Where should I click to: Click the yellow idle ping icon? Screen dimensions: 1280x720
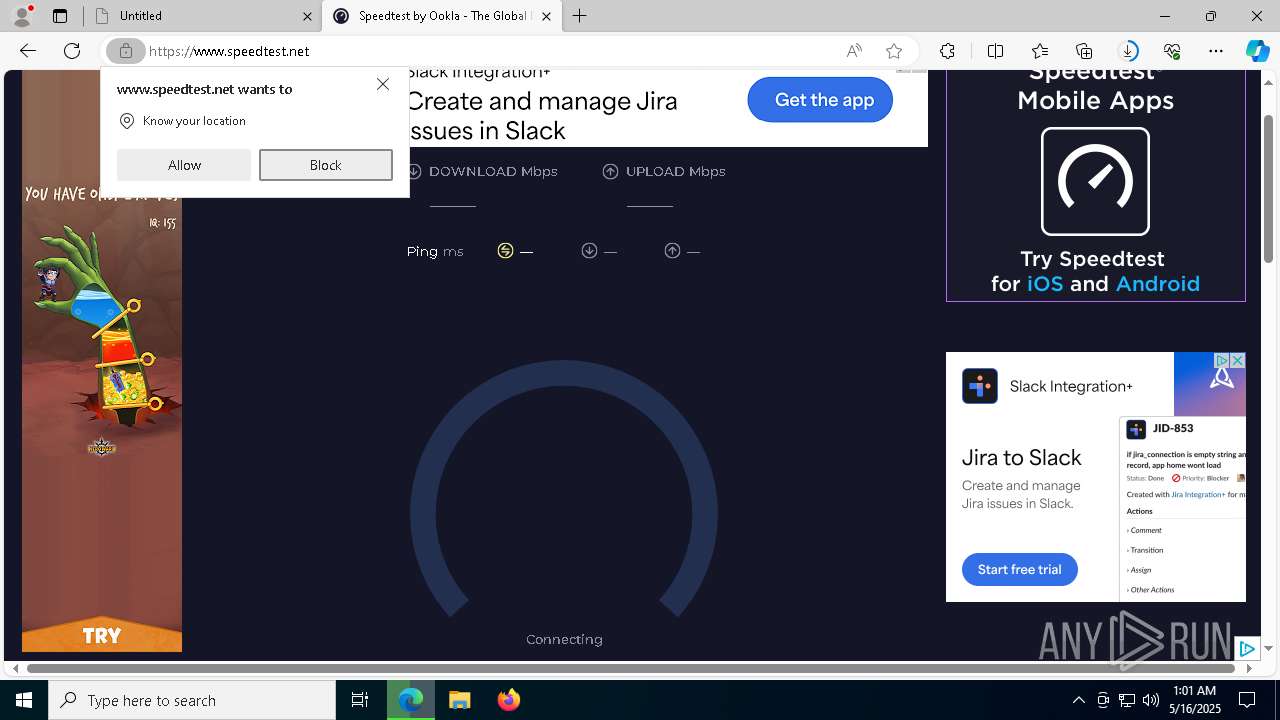tap(505, 251)
